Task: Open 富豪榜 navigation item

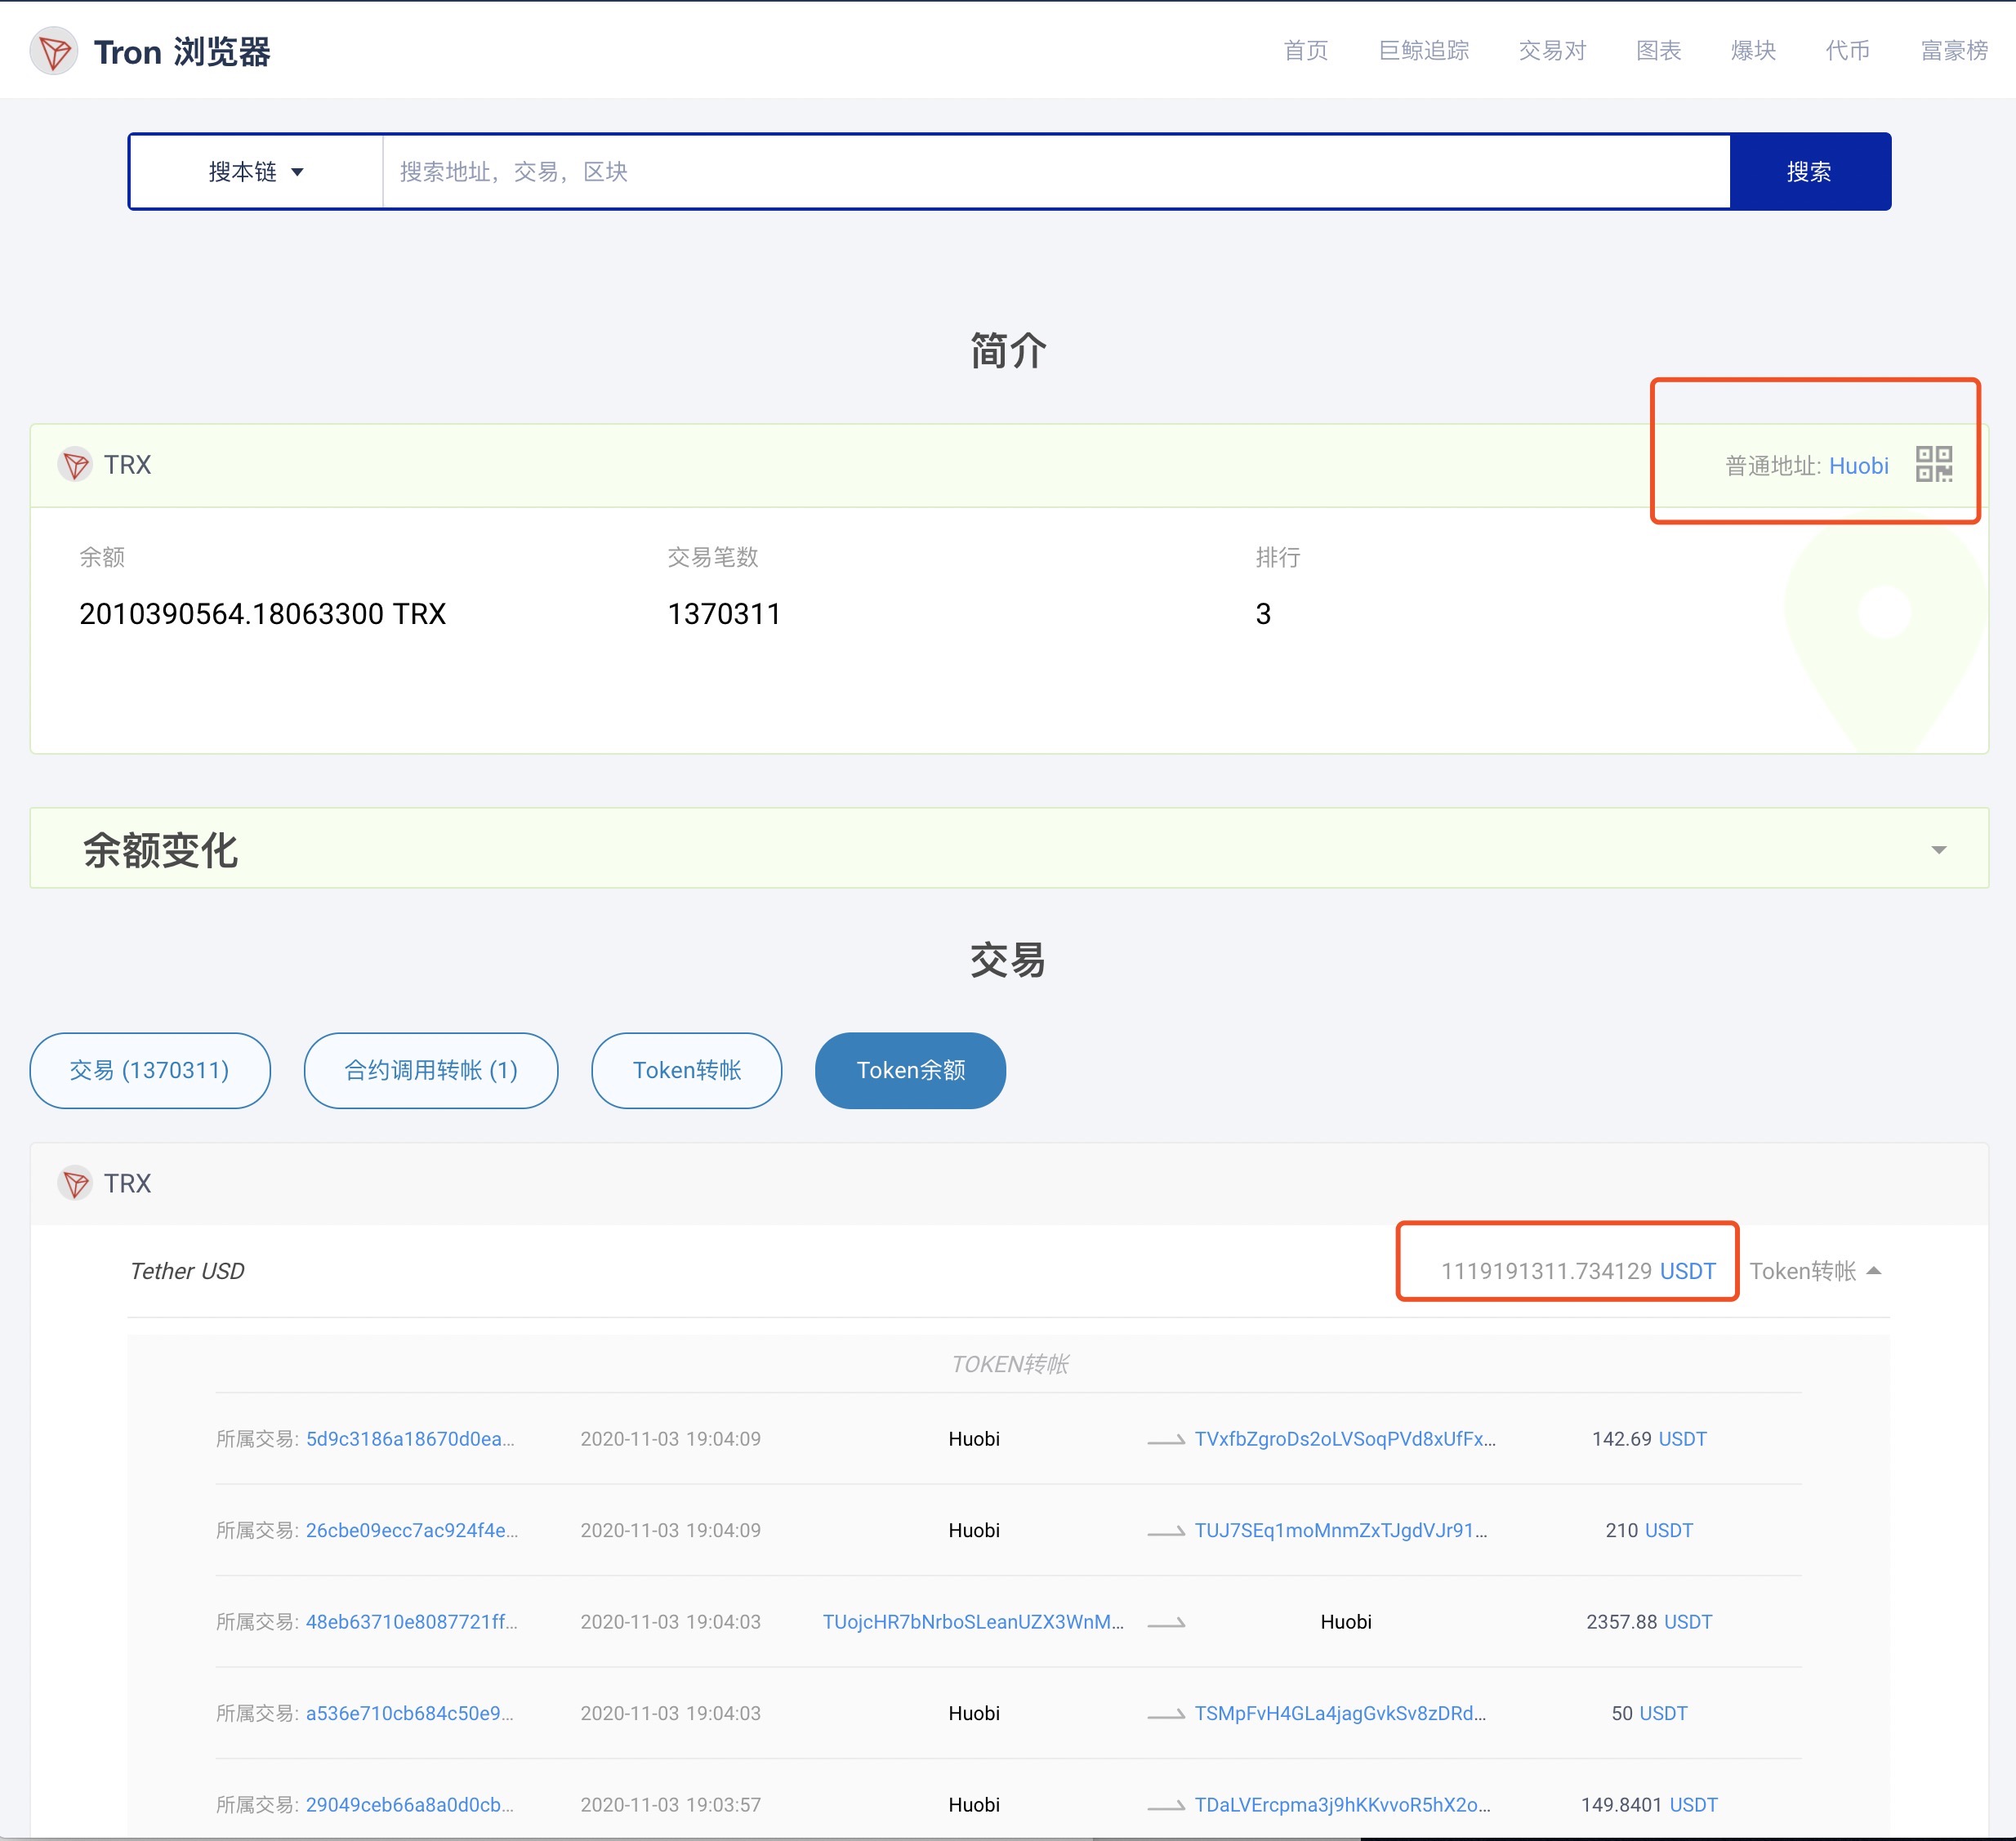Action: click(1954, 51)
